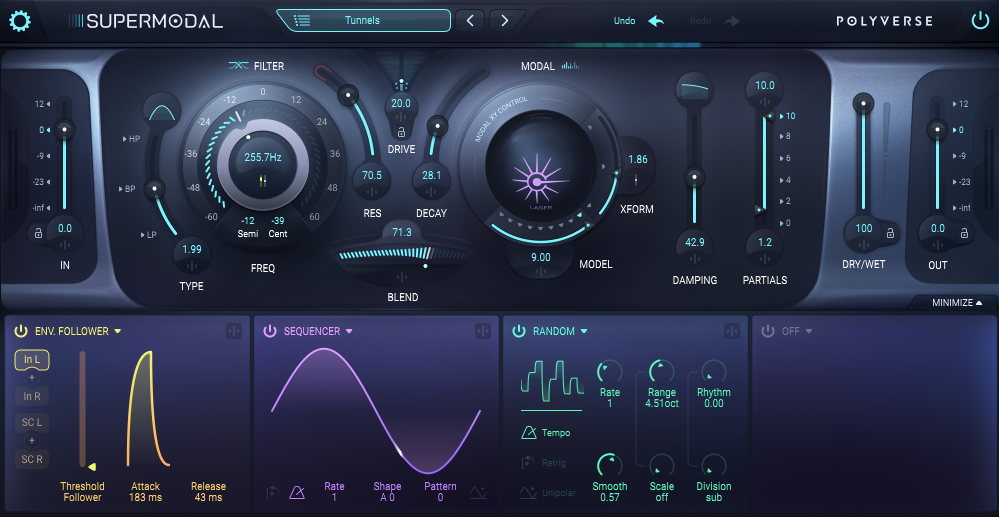Open the Env. Follower type dropdown
This screenshot has height=517, width=999.
coord(117,331)
